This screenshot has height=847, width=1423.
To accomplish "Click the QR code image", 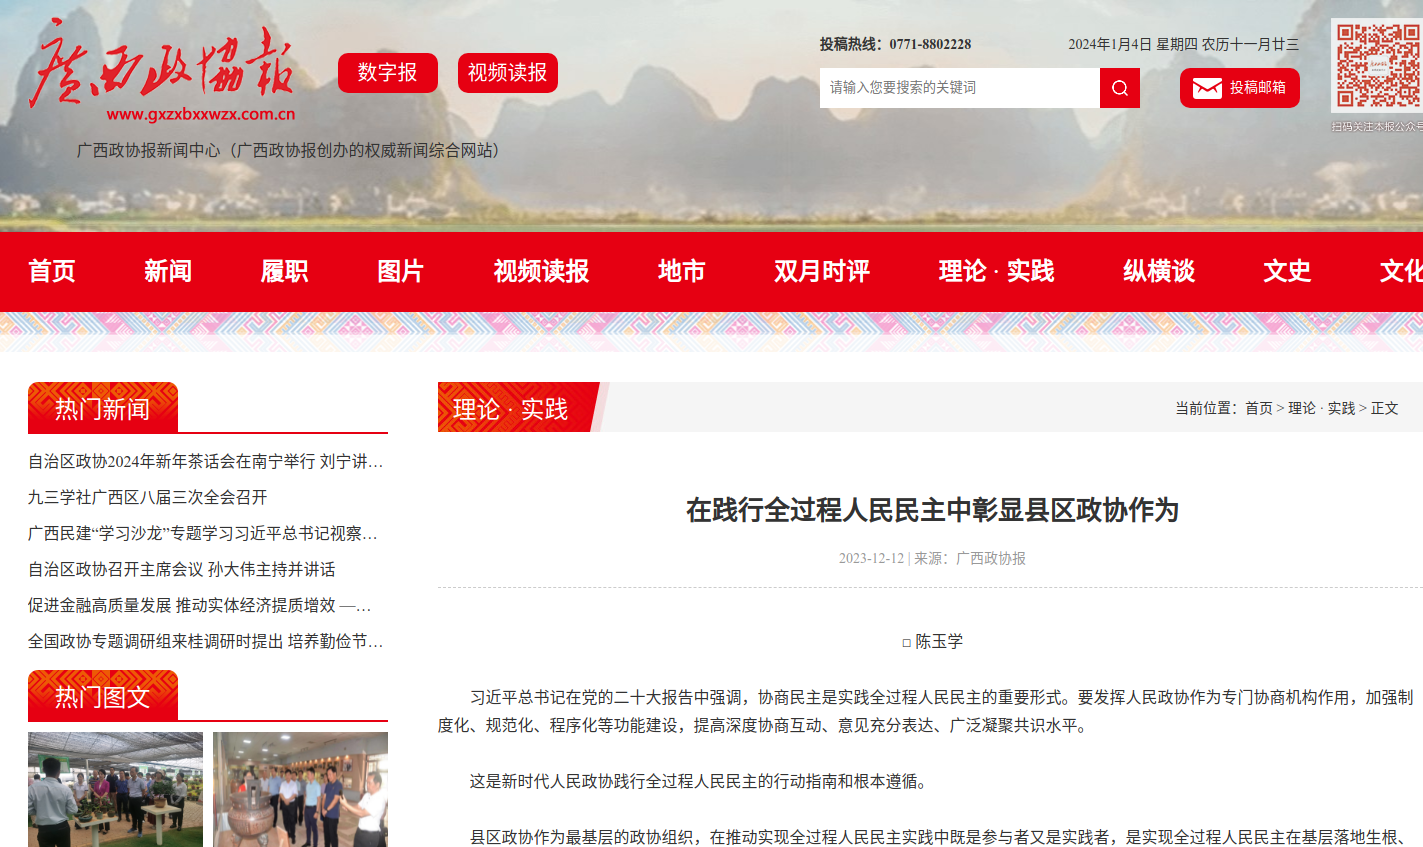I will (1378, 65).
